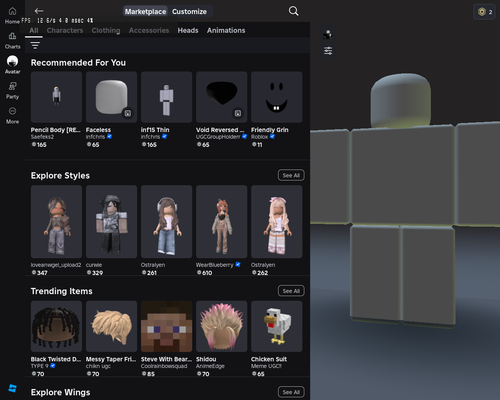Click the Robux balance icon
500x400 pixels.
click(x=482, y=12)
